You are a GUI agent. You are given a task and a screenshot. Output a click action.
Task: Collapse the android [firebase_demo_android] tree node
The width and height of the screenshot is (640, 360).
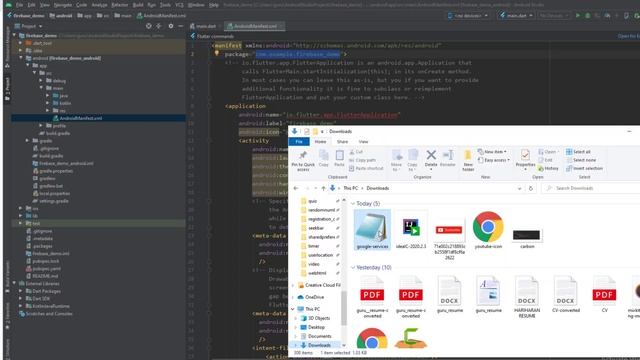(21, 58)
